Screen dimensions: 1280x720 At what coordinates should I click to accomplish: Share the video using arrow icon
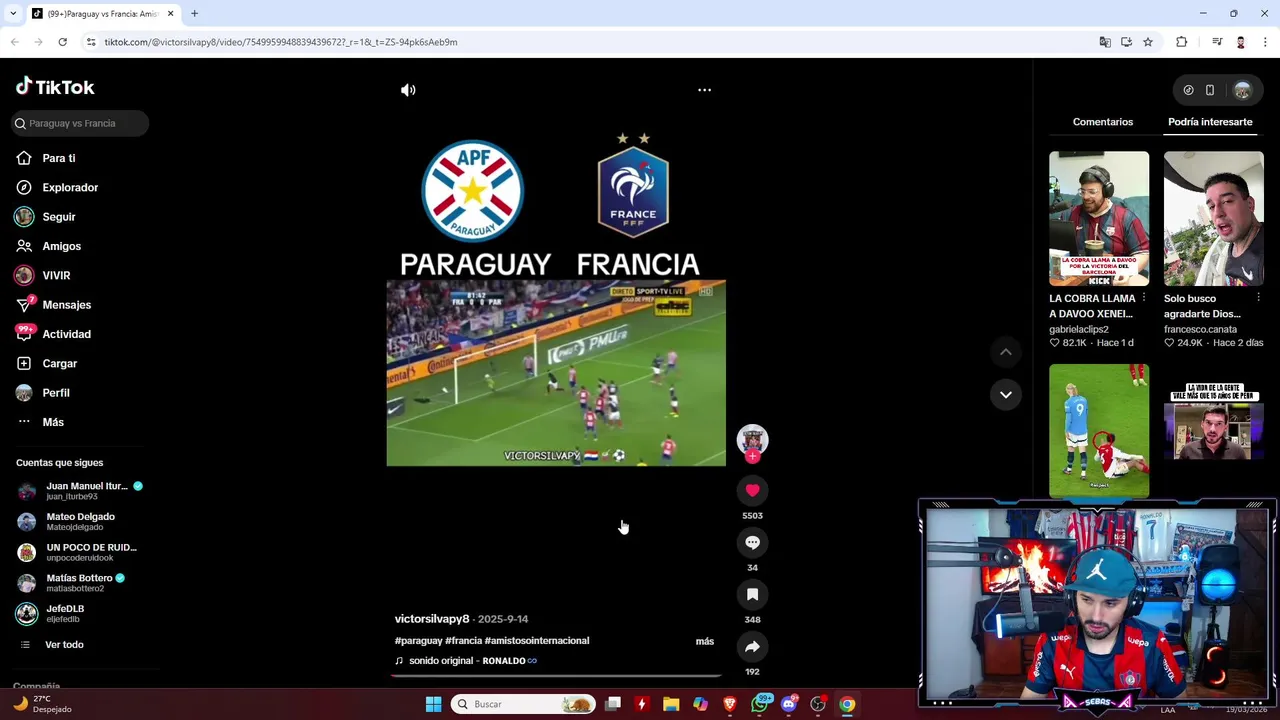pos(752,646)
